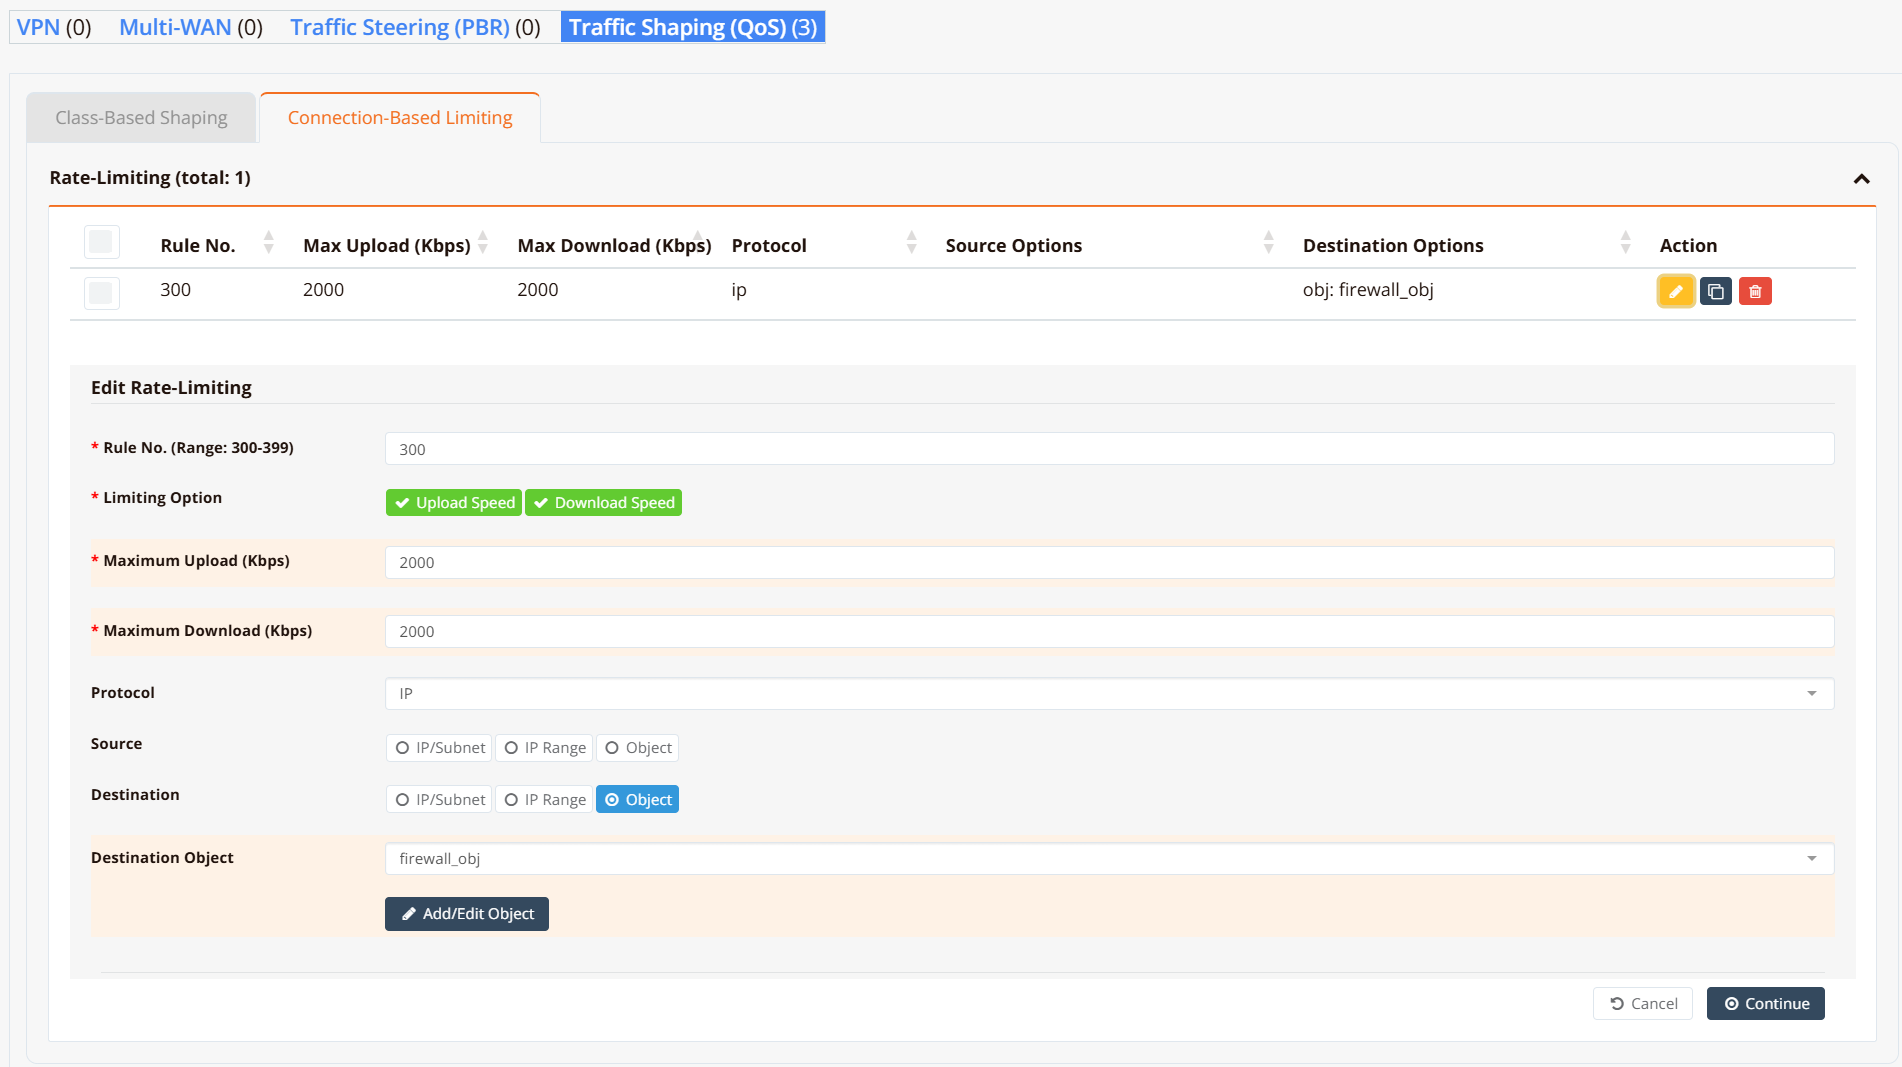Sort by Destination Options column arrows
Image resolution: width=1902 pixels, height=1067 pixels.
[x=1625, y=243]
